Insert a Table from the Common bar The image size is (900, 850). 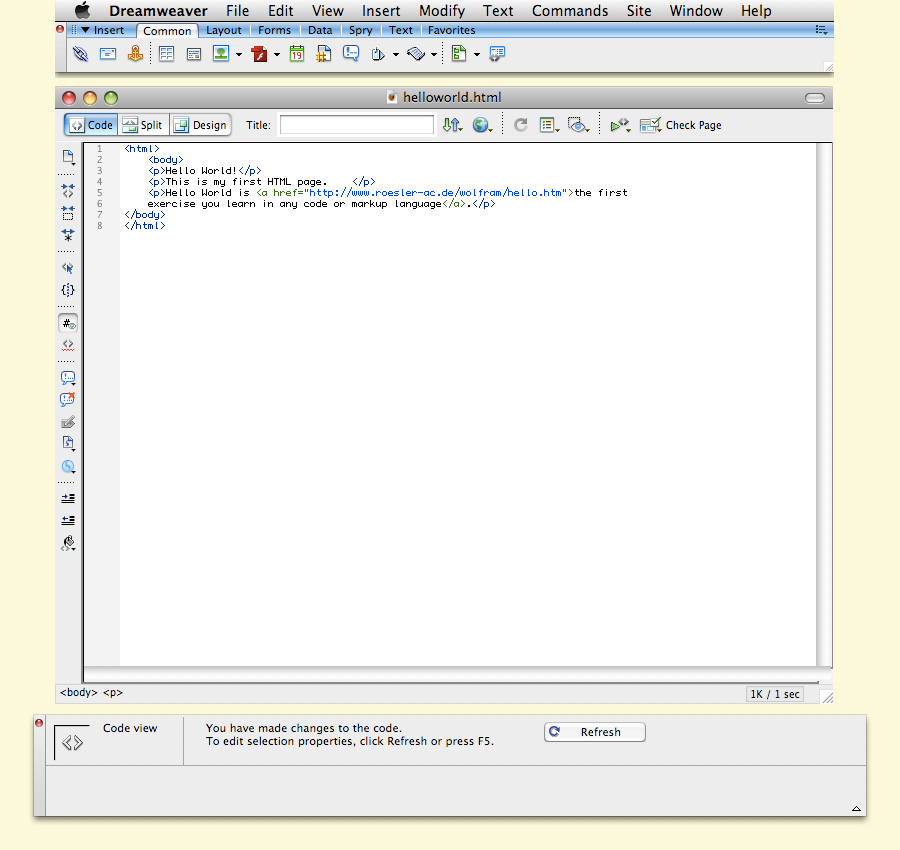click(166, 53)
